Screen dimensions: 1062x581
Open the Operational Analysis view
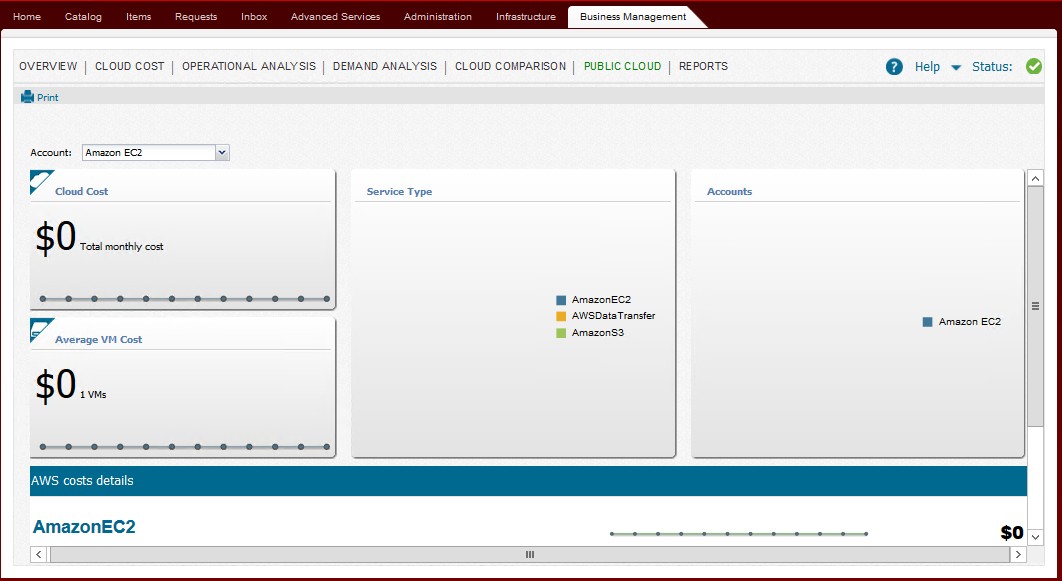click(x=249, y=67)
